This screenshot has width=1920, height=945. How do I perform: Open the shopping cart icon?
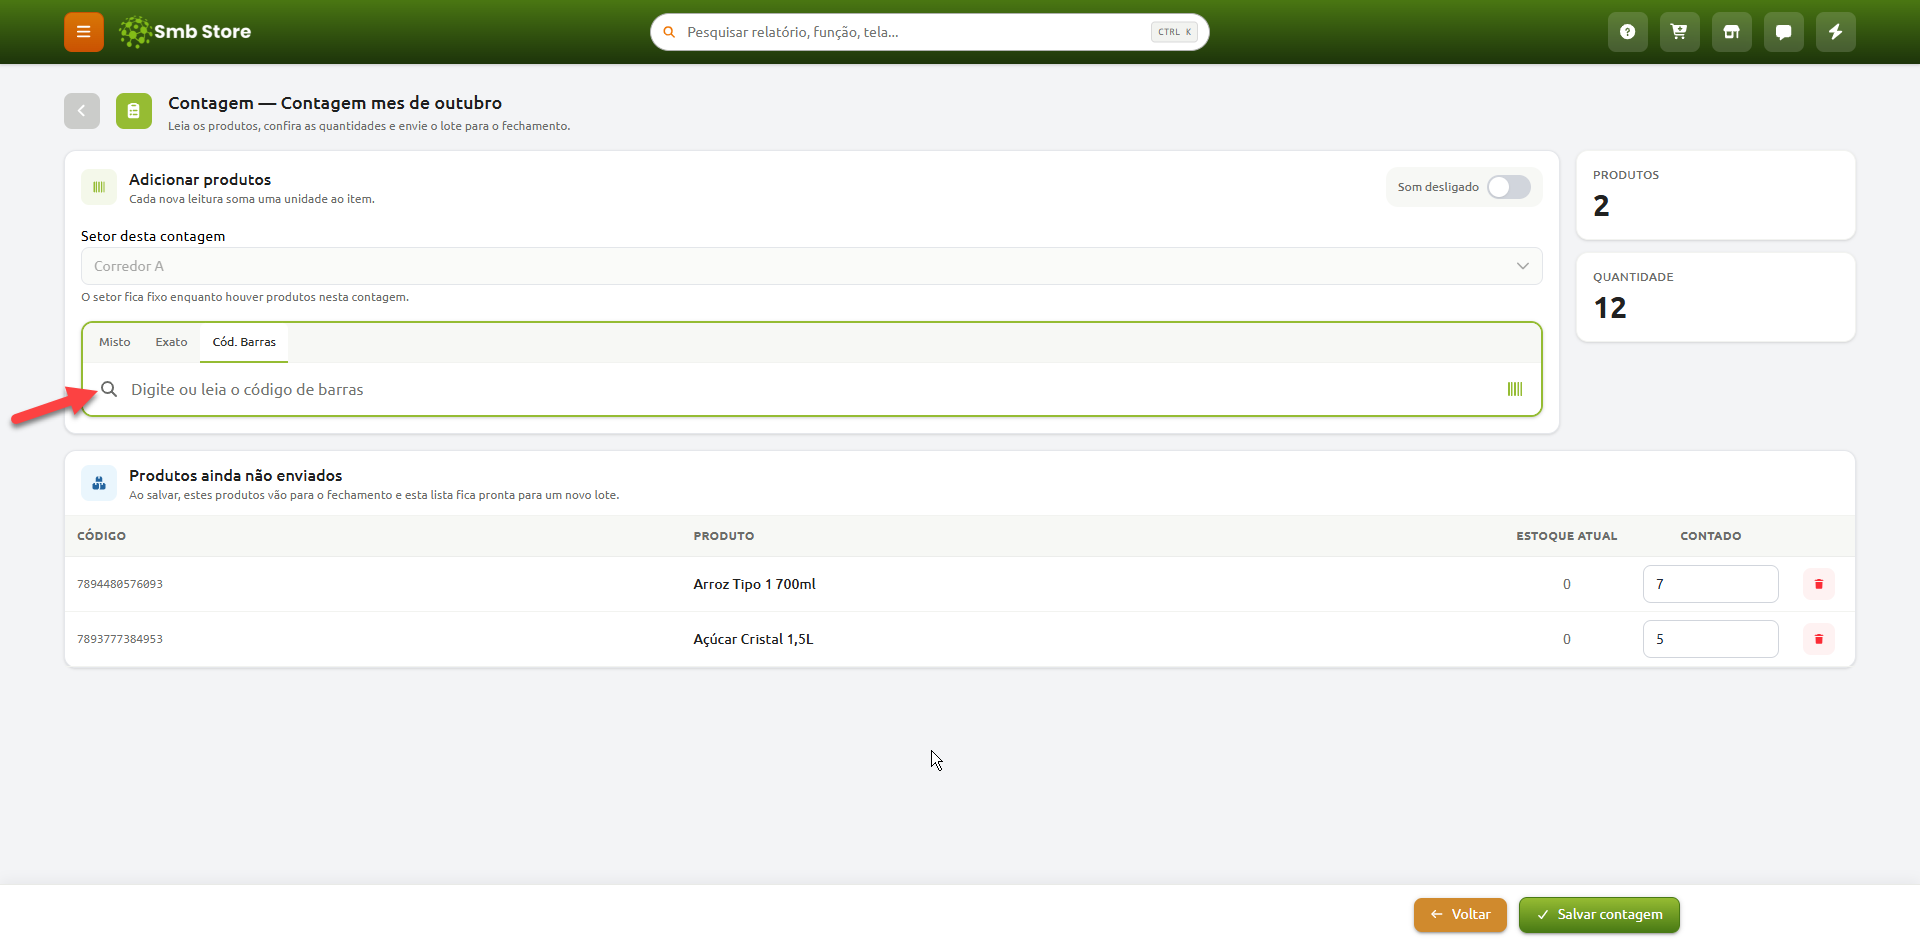1680,32
